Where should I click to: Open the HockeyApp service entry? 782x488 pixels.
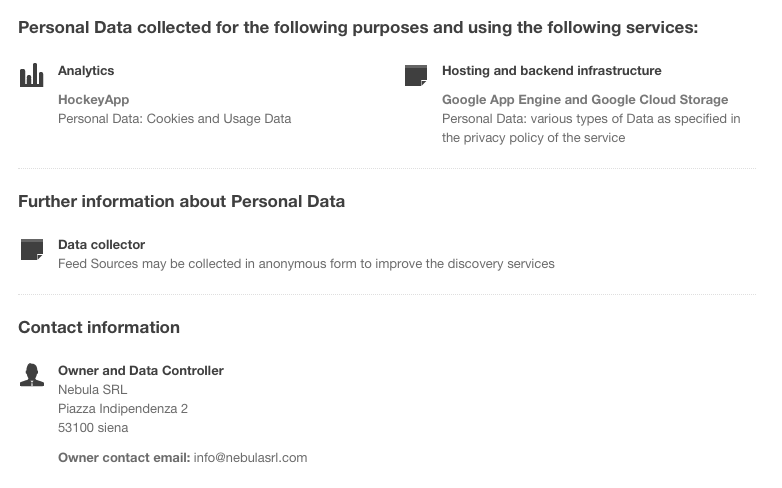click(93, 100)
